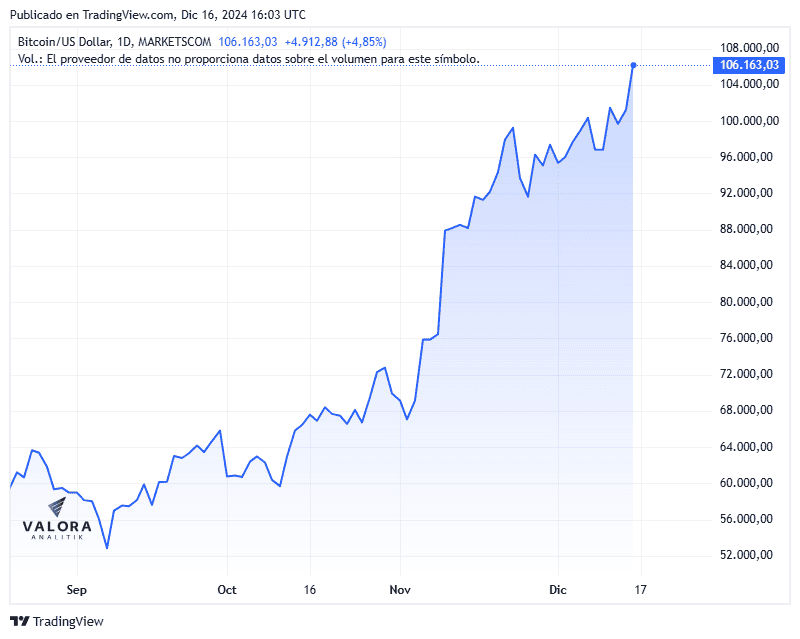This screenshot has width=800, height=639.
Task: Click the current price label 106.163,03 on axis
Action: (748, 65)
